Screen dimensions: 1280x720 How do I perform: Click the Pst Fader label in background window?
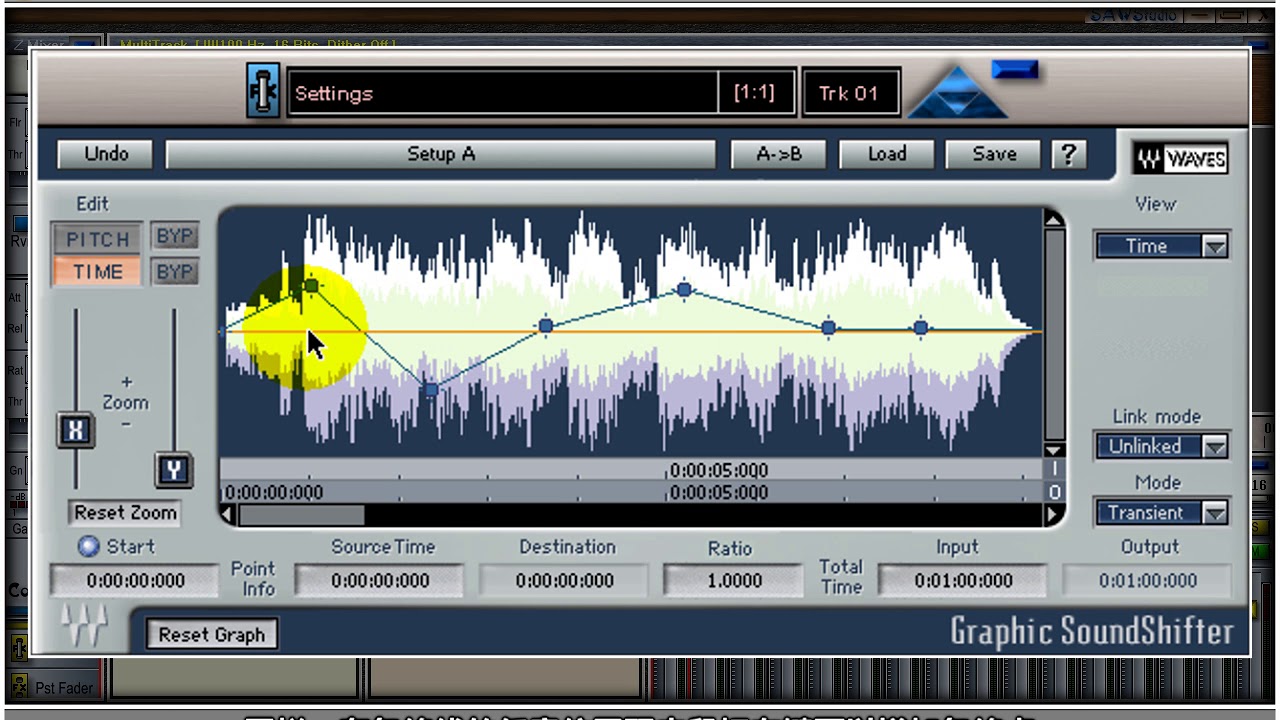click(64, 688)
